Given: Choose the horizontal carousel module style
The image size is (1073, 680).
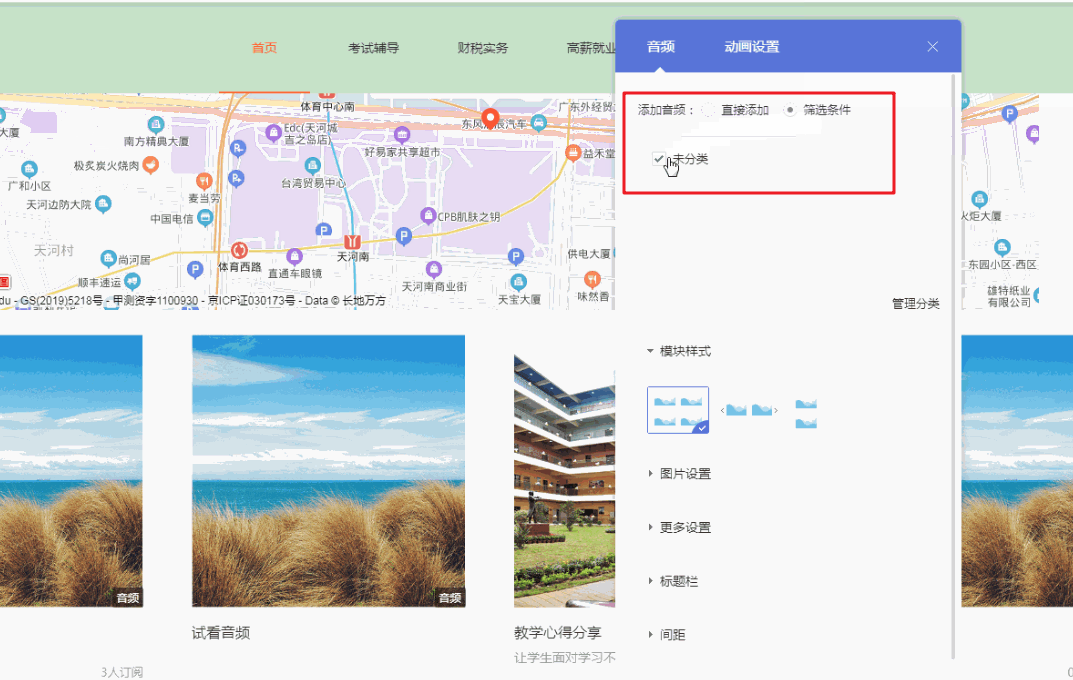Looking at the screenshot, I should [749, 410].
